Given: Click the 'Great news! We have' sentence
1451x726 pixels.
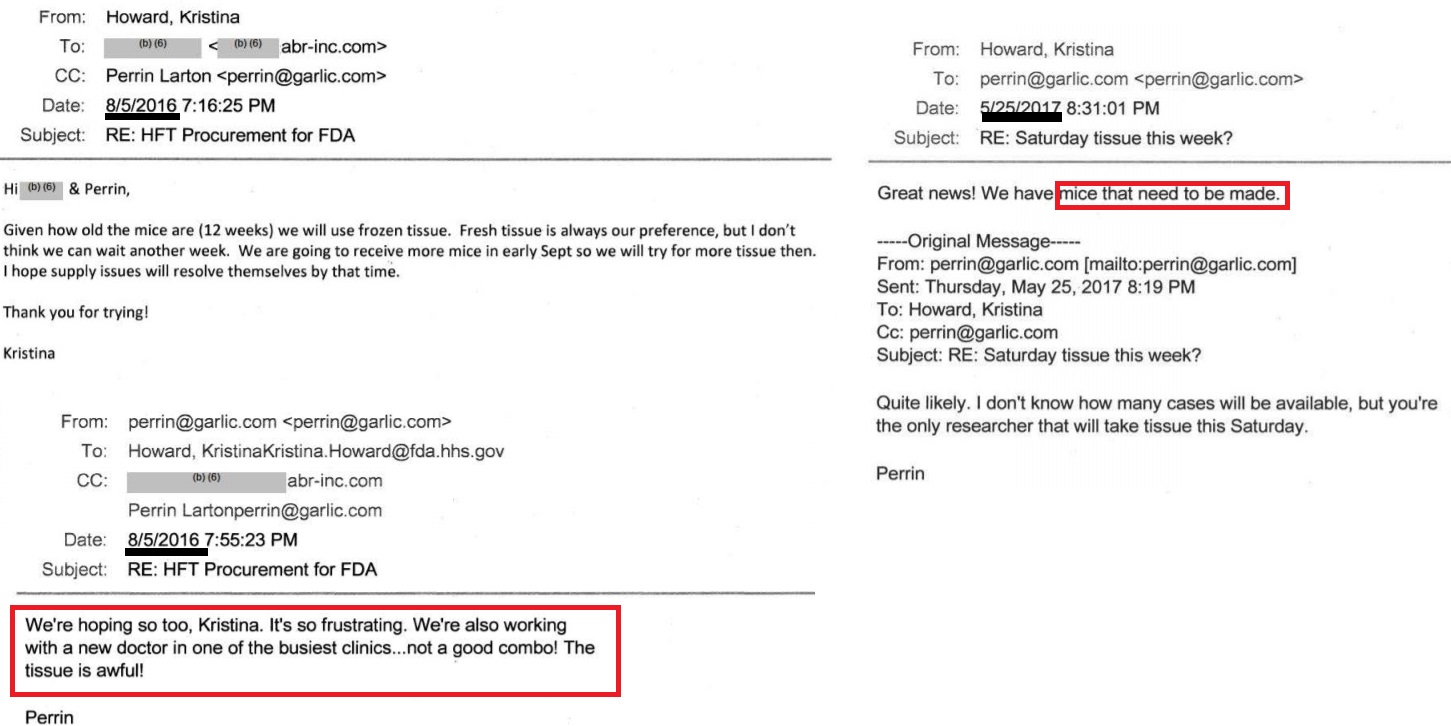Looking at the screenshot, I should pyautogui.click(x=1080, y=194).
